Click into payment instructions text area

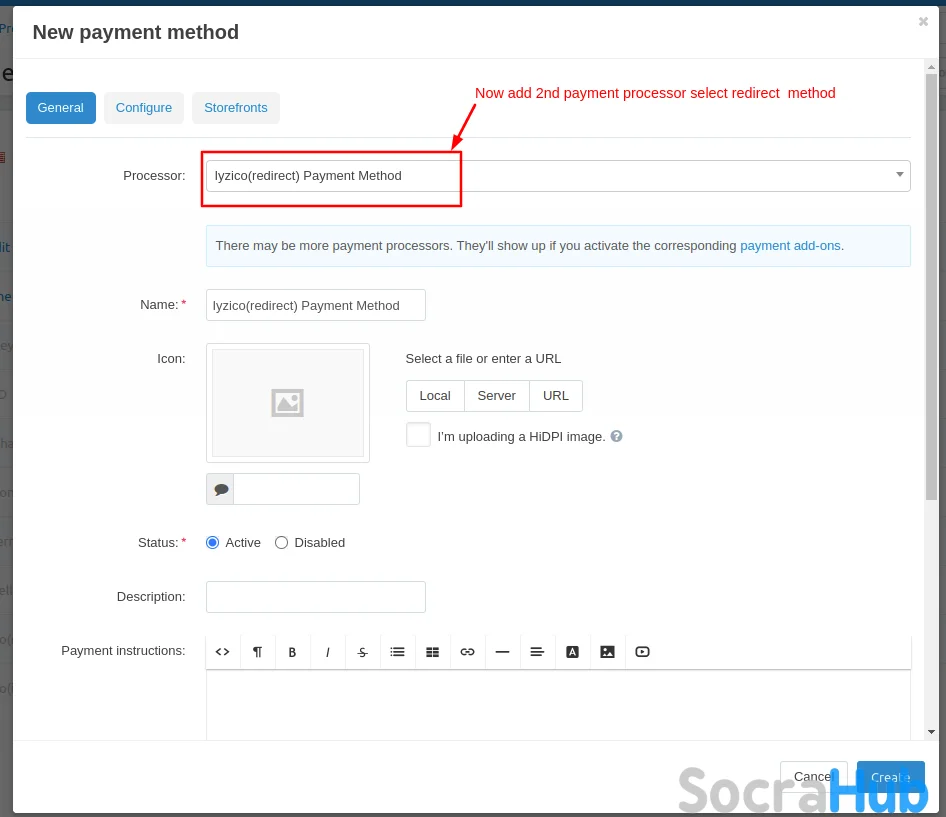(x=558, y=705)
